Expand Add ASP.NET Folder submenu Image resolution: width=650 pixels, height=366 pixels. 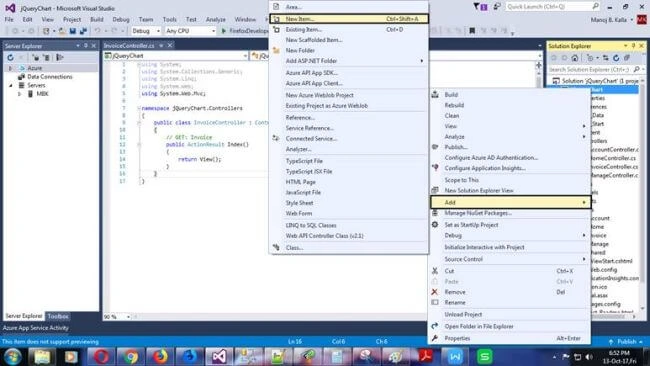(x=349, y=61)
